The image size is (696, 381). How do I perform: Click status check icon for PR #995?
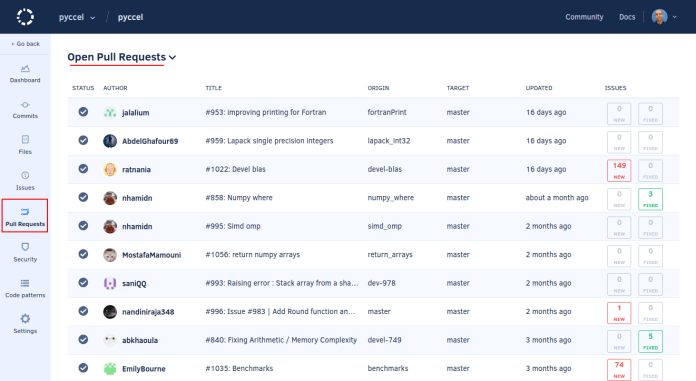pos(83,226)
